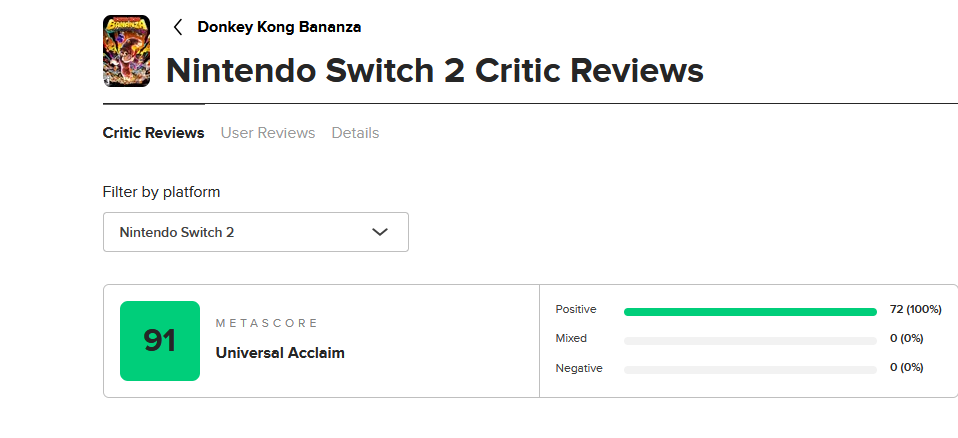Click the green 91 Metascore badge
This screenshot has height=438, width=958.
[x=160, y=341]
